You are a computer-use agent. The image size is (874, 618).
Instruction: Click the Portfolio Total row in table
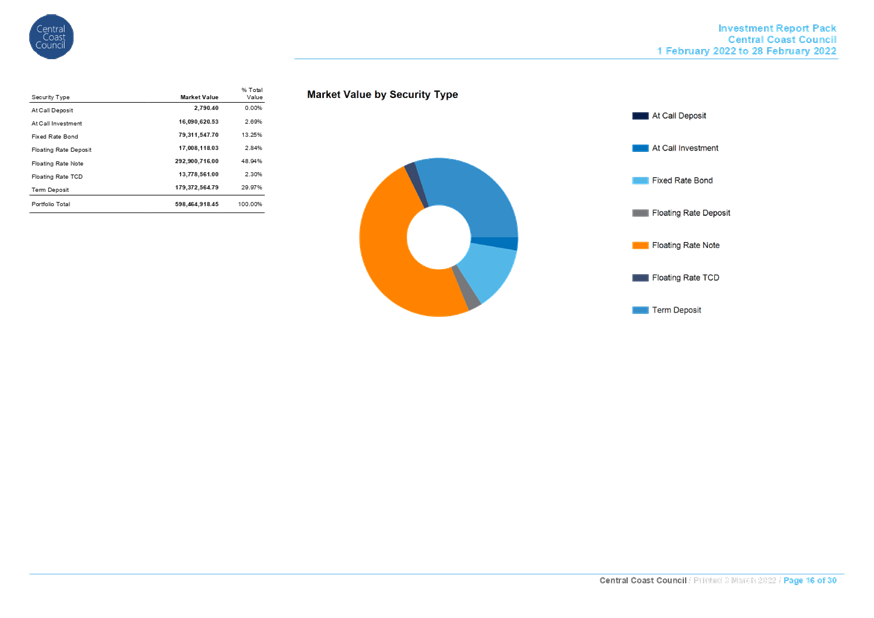147,204
